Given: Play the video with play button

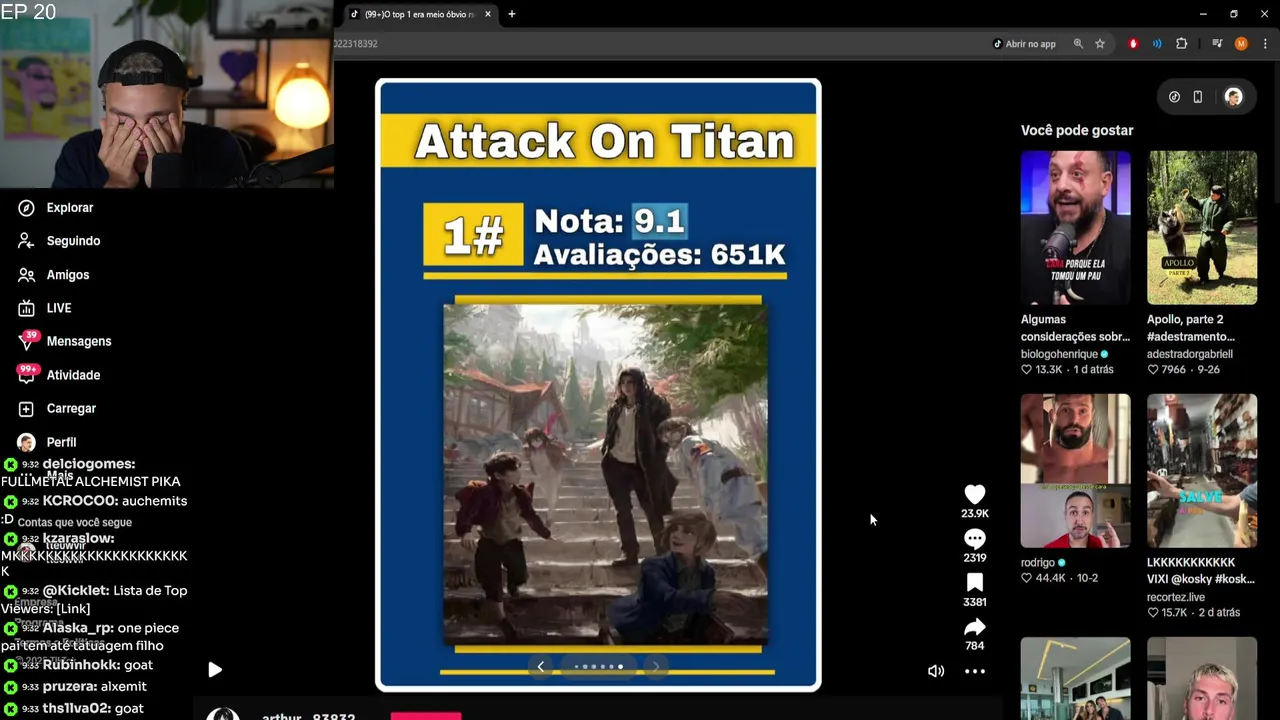Looking at the screenshot, I should [x=215, y=669].
